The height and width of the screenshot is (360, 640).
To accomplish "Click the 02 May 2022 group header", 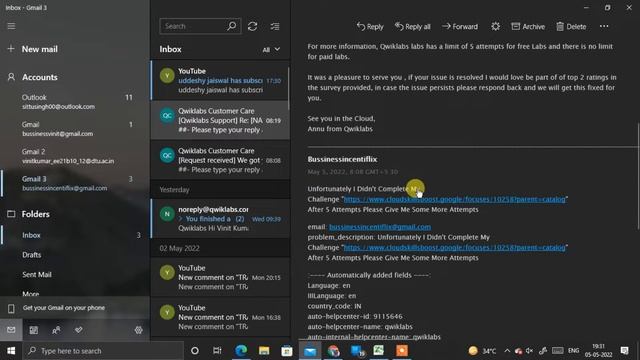I will pyautogui.click(x=220, y=248).
